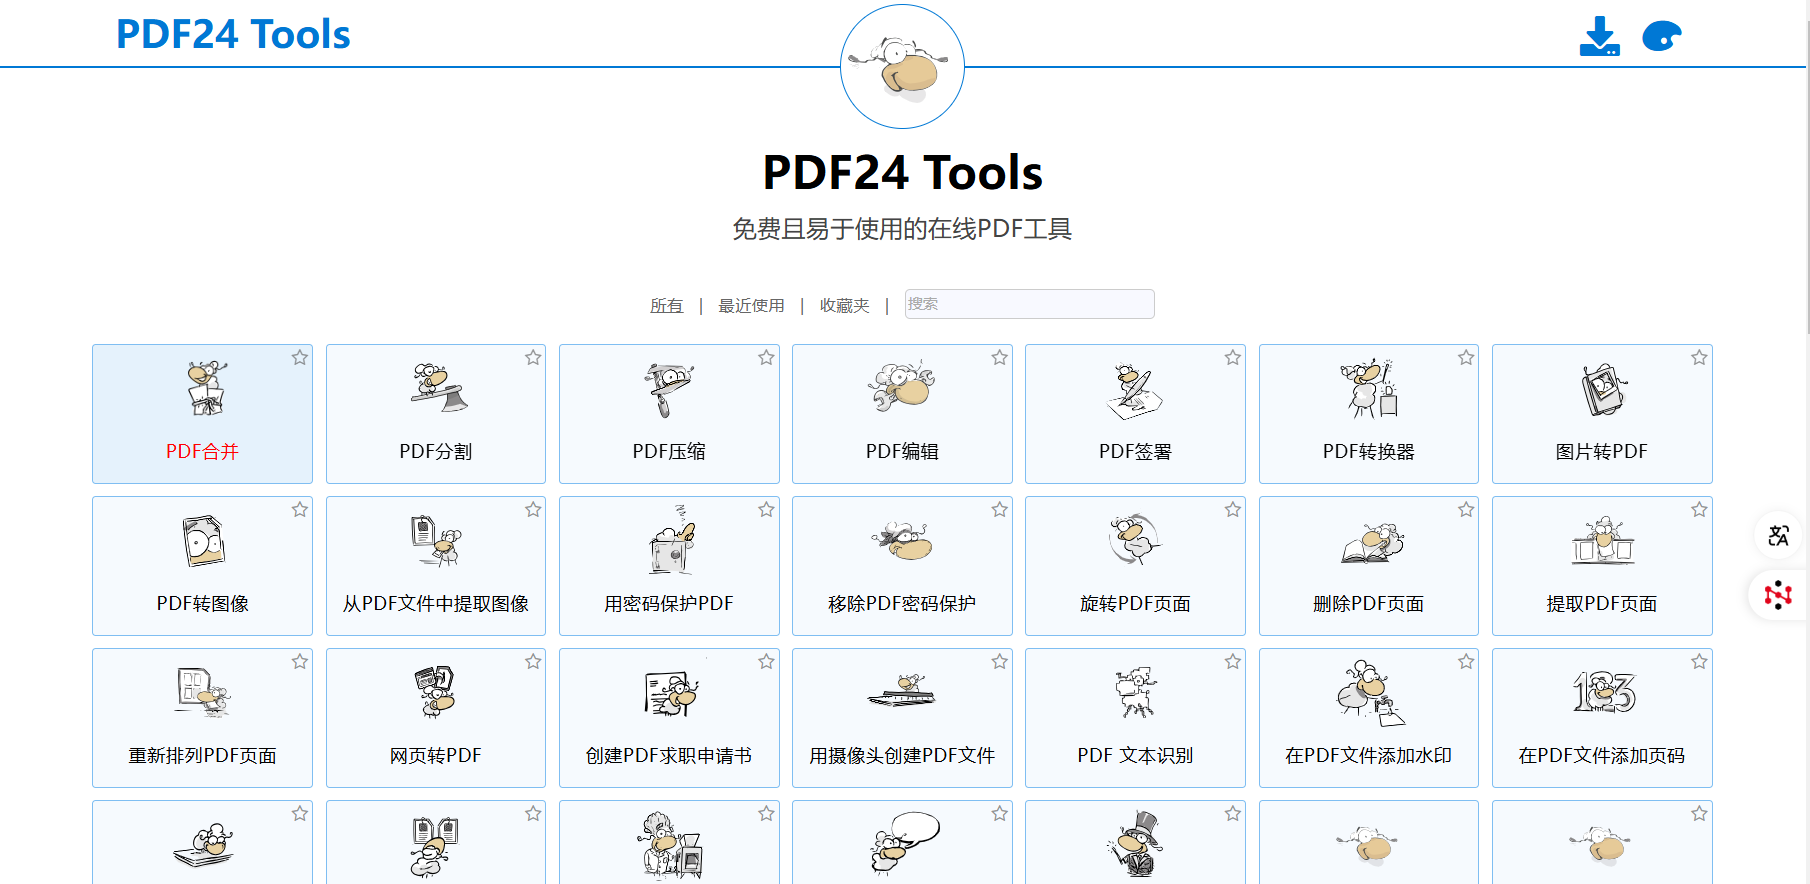Click the 搜索 search input field
1810x884 pixels.
[x=1029, y=304]
